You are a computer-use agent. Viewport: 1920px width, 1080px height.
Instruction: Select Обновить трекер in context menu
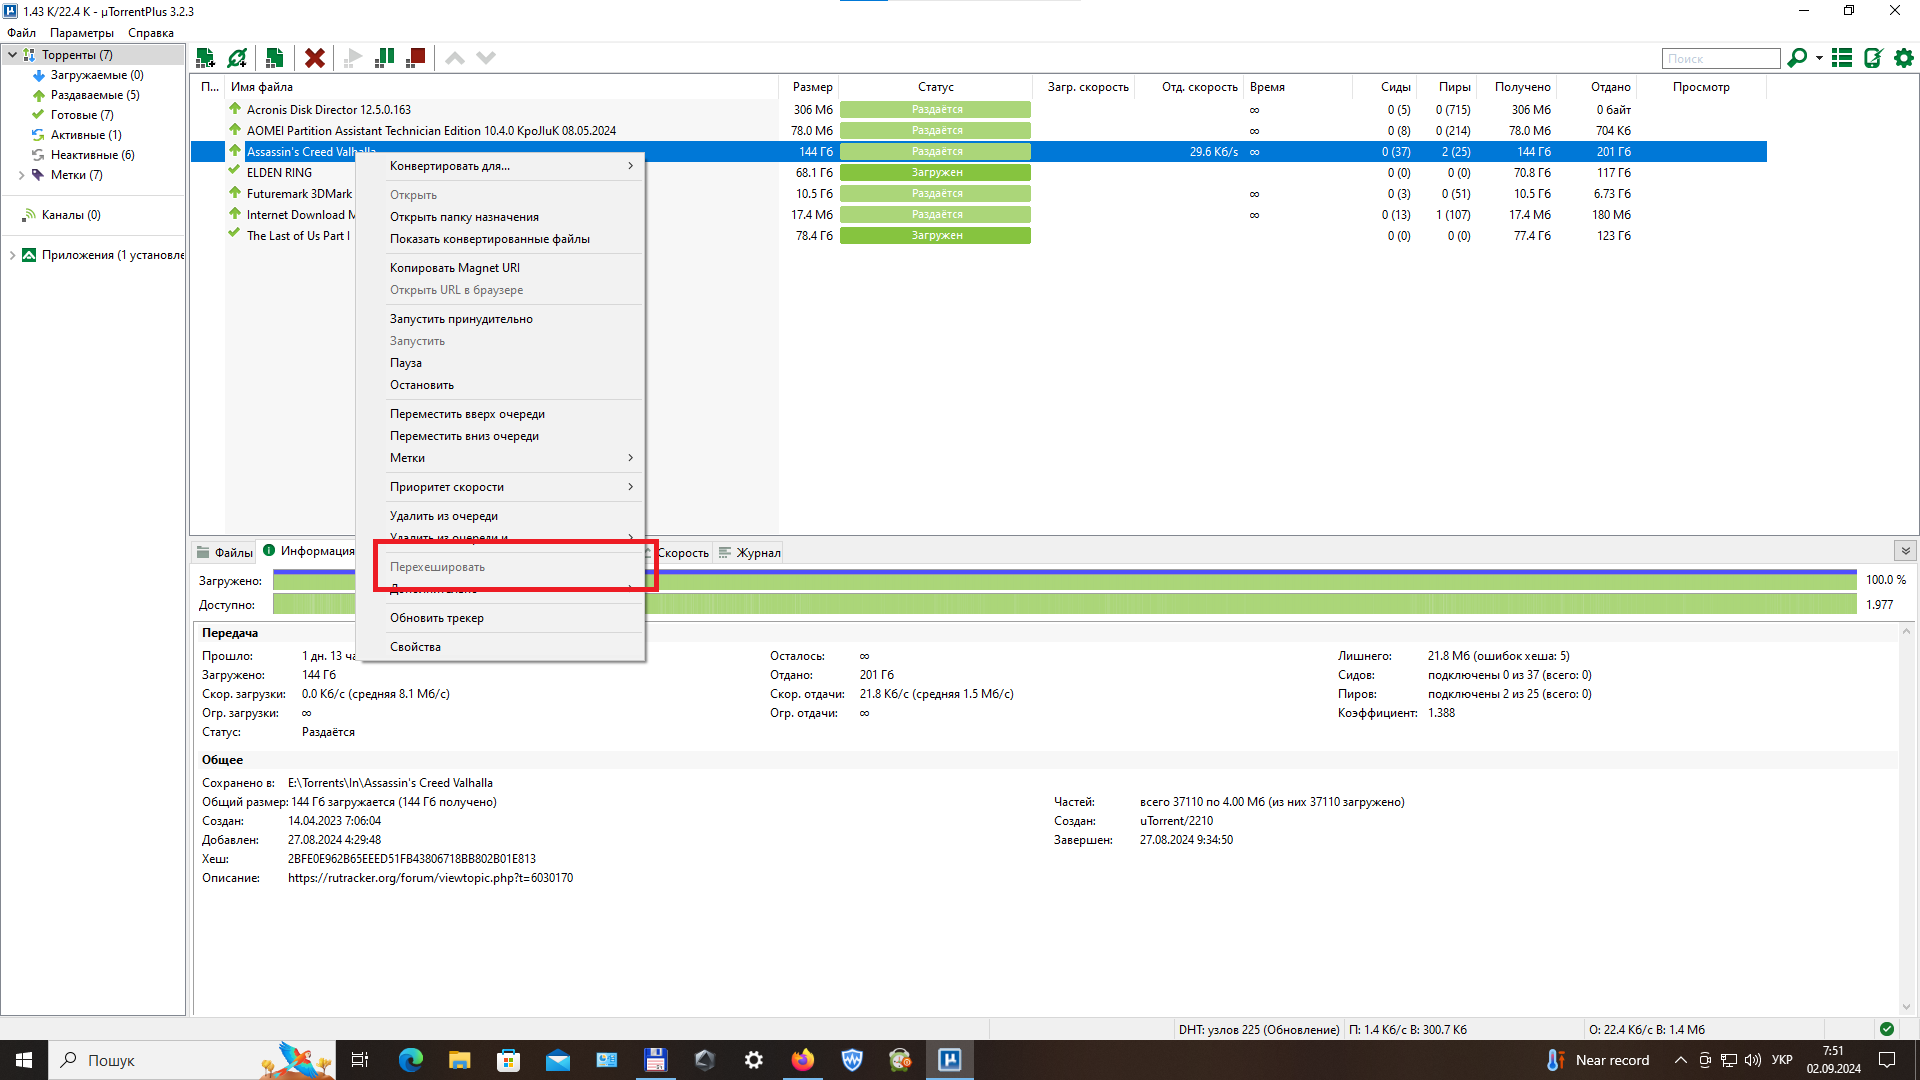(x=437, y=618)
